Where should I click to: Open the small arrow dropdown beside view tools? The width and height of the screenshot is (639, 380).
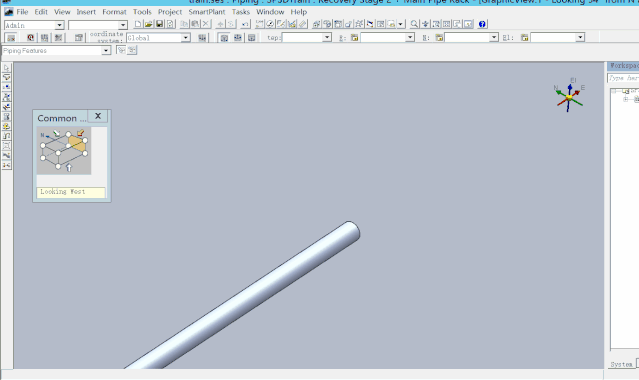(401, 24)
